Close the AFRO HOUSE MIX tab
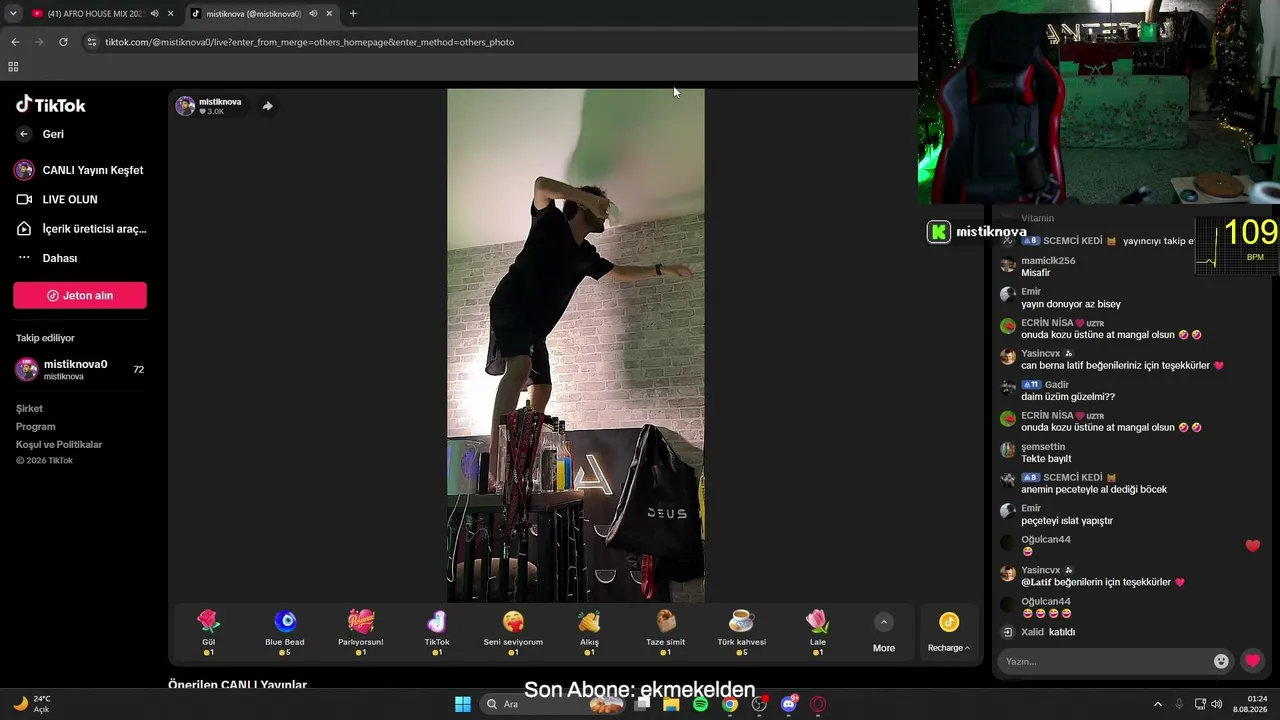This screenshot has width=1280, height=720. point(171,14)
